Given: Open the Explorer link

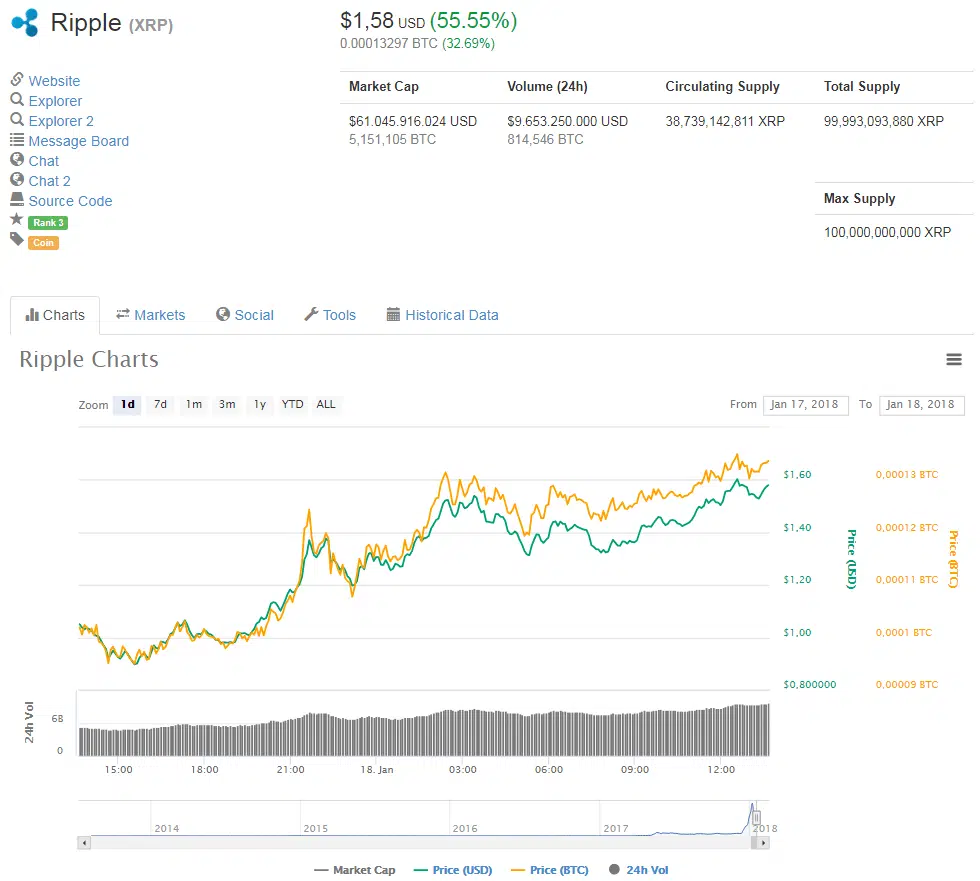Looking at the screenshot, I should point(55,101).
